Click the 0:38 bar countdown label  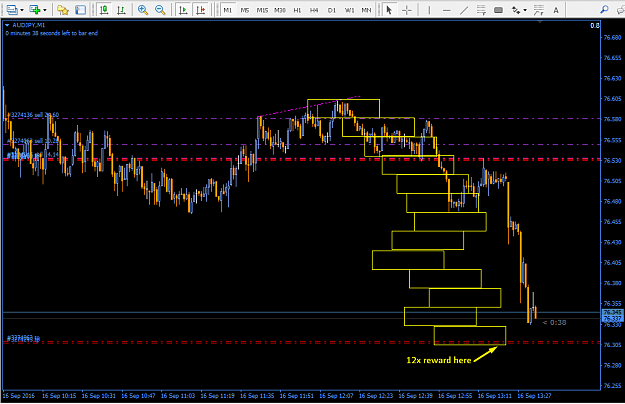(x=554, y=322)
